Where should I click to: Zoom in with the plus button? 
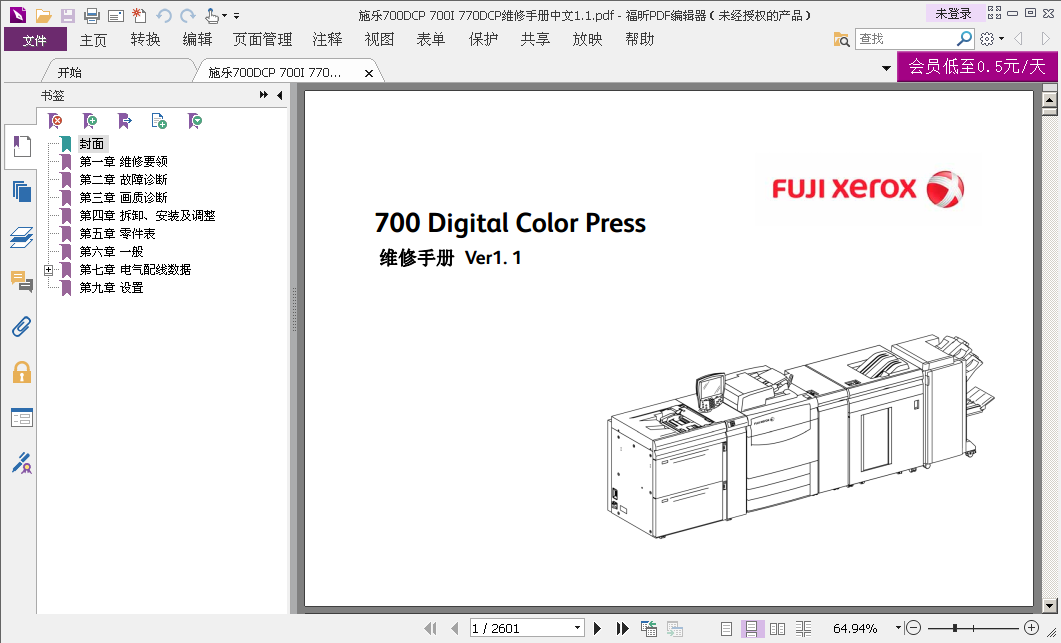[x=1031, y=628]
